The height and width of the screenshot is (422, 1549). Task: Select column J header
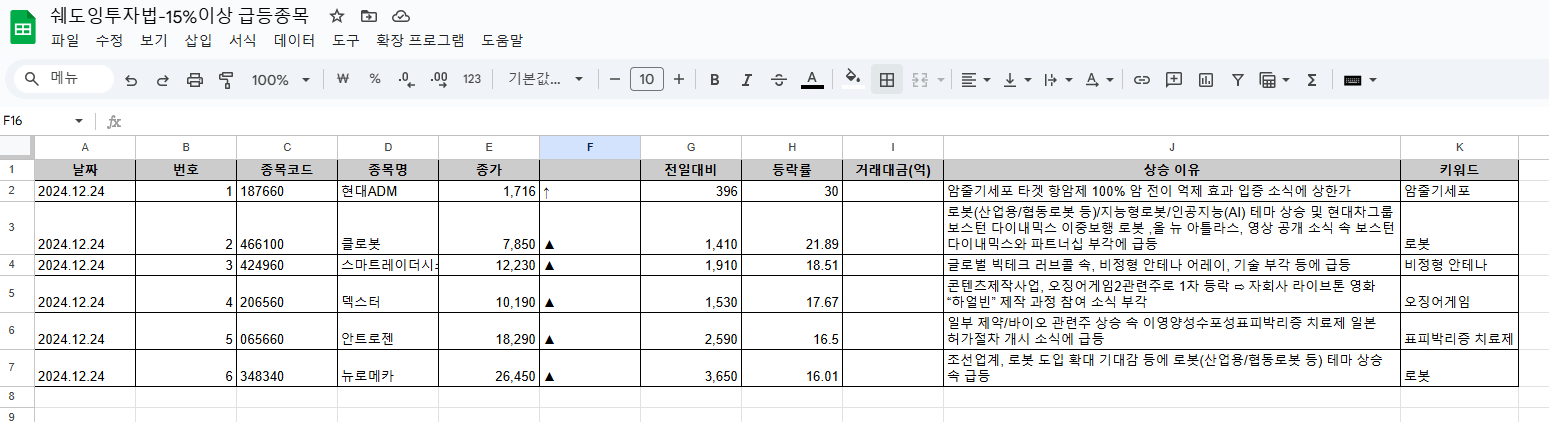tap(1171, 147)
